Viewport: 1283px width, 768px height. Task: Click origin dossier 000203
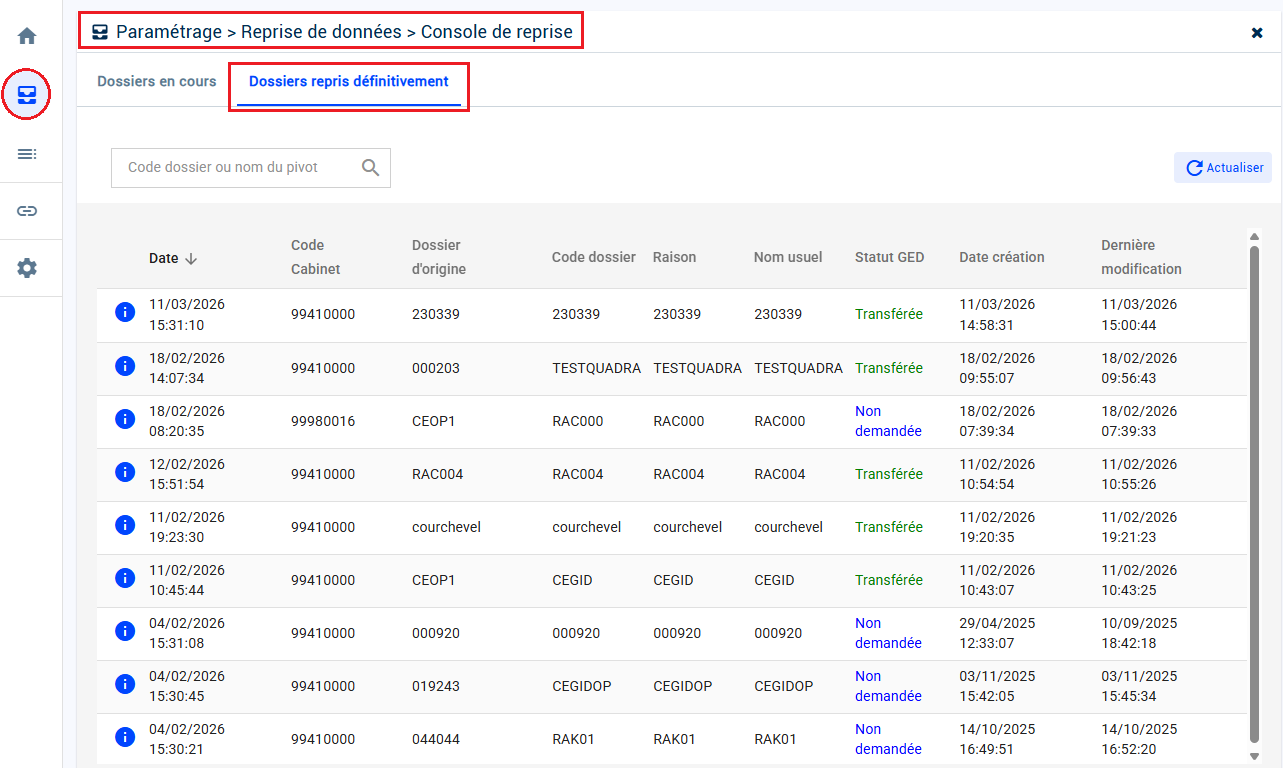[436, 368]
